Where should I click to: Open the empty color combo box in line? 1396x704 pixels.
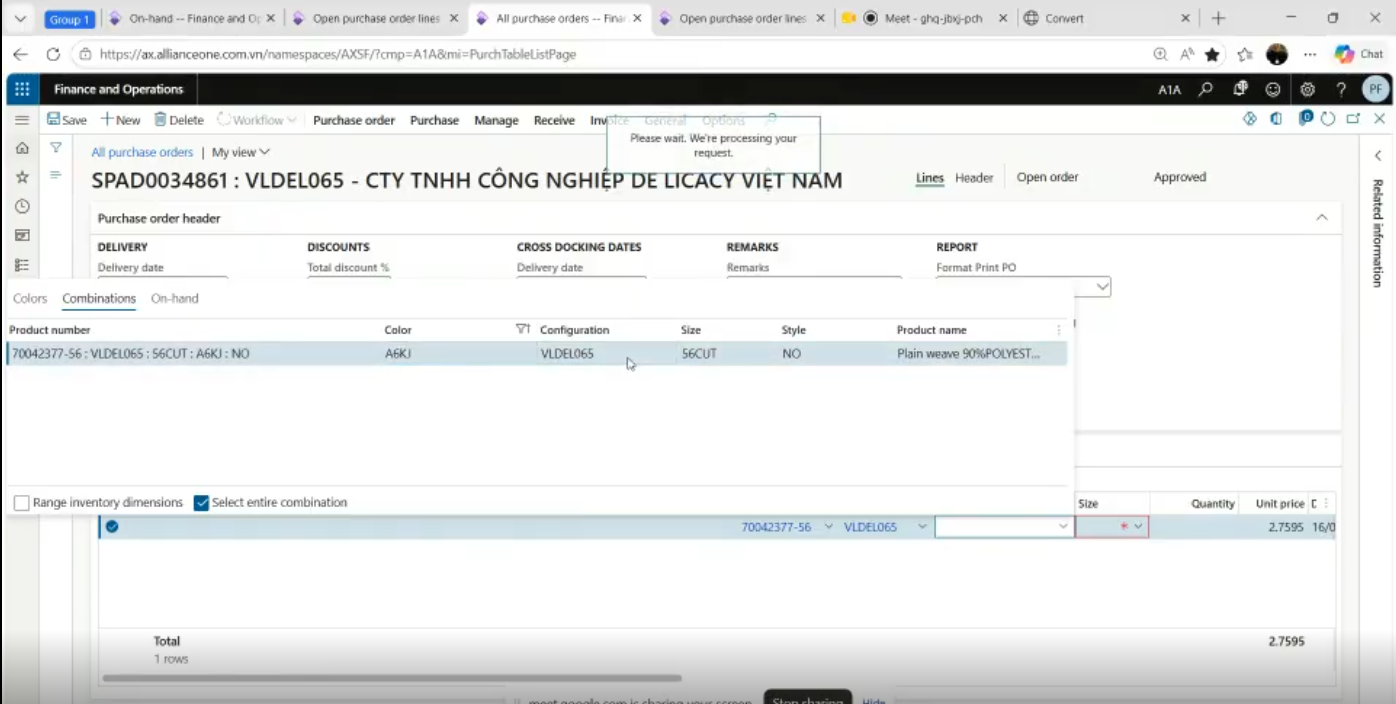pyautogui.click(x=1004, y=527)
